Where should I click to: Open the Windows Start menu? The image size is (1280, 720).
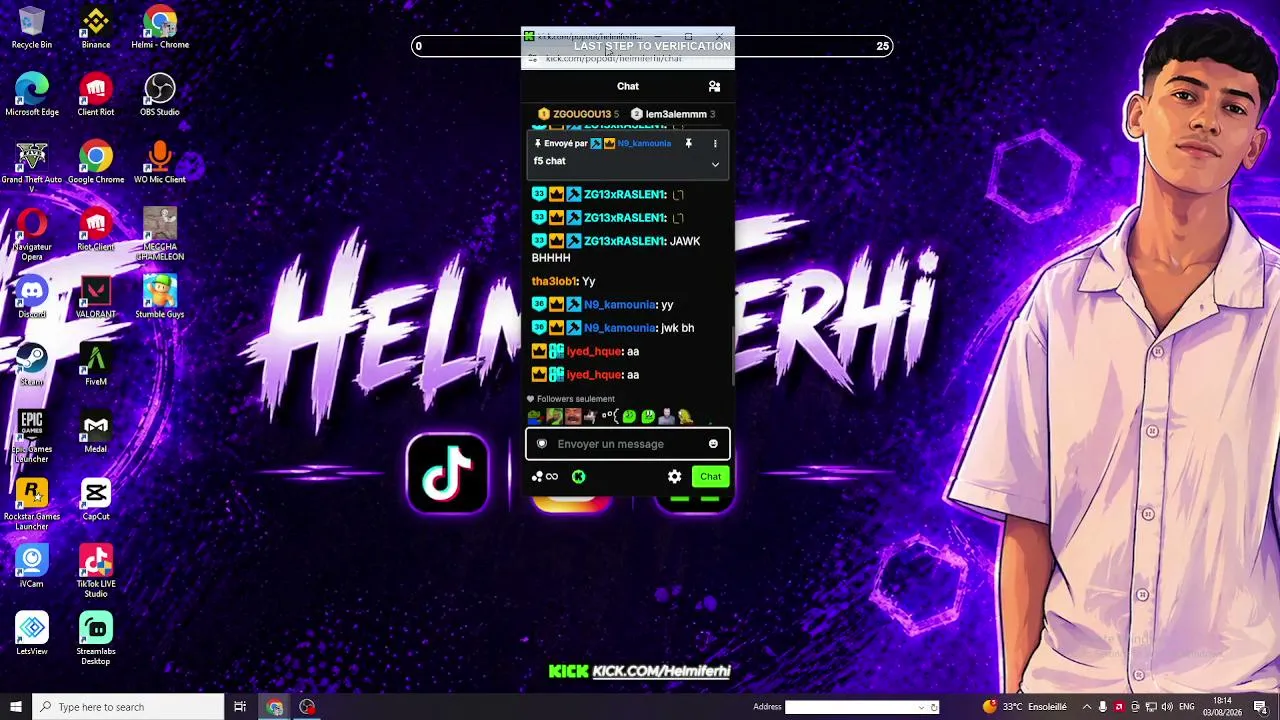click(x=15, y=707)
